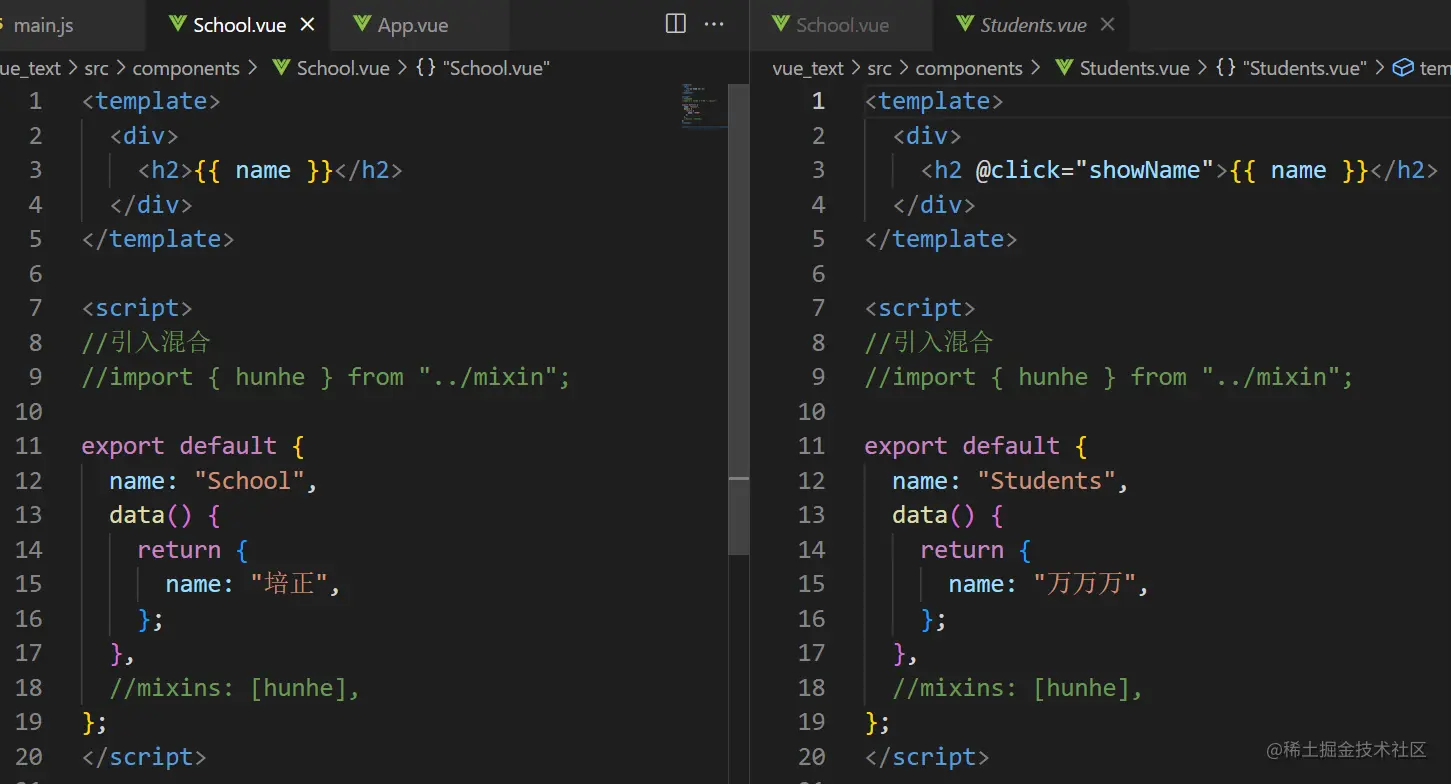Screen dimensions: 1451x784
Task: Click Vue logo on School.vue tab beside Students.vue
Action: [781, 25]
